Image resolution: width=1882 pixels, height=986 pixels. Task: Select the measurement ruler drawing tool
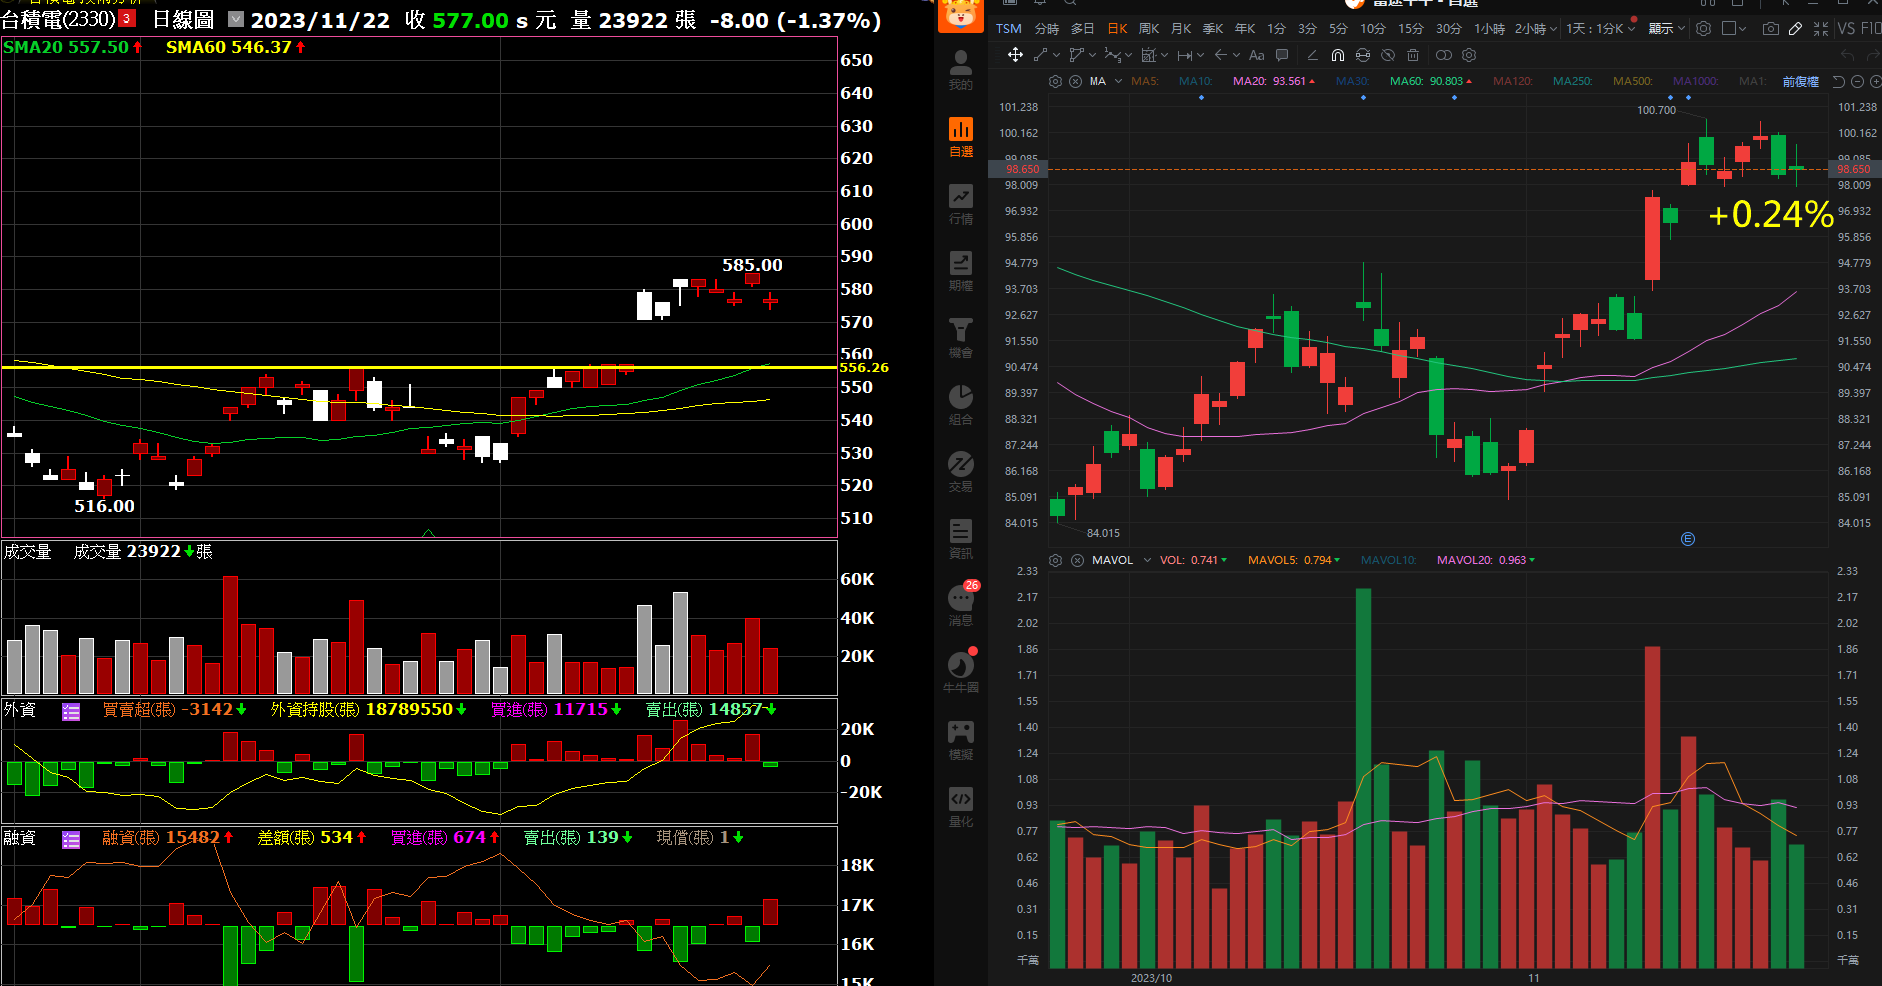click(x=1148, y=55)
